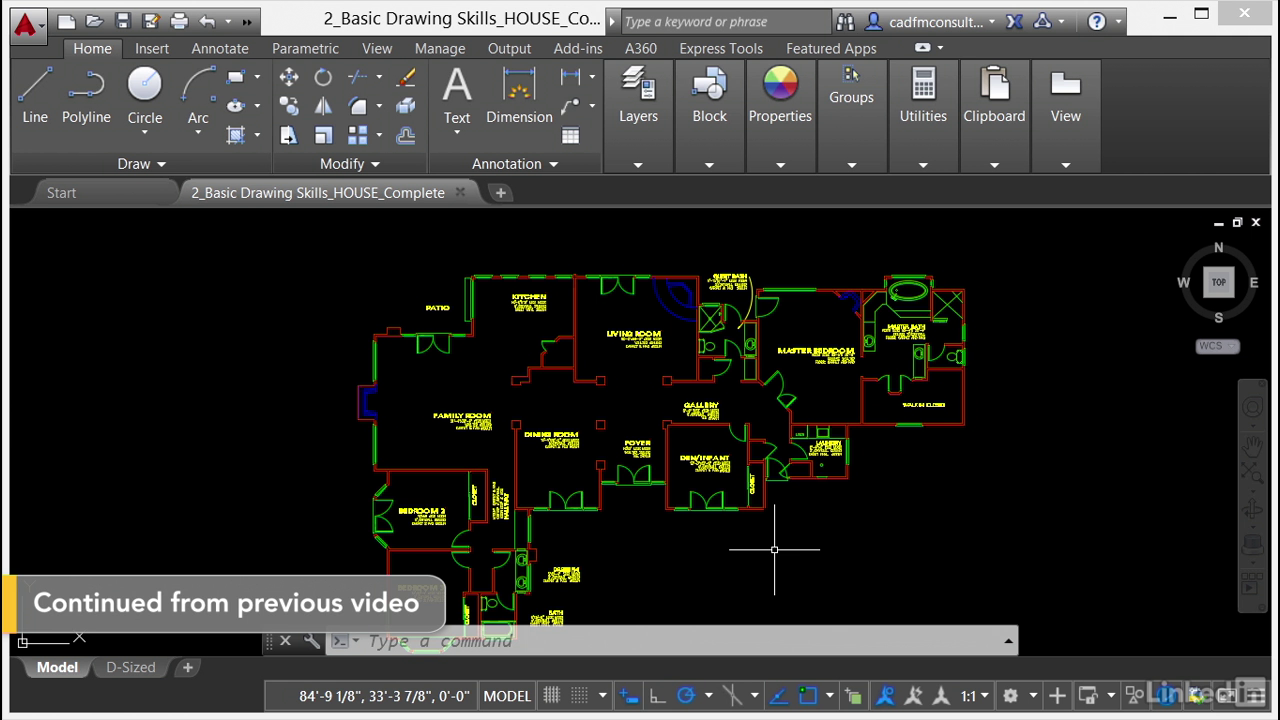Insert a Table from Annotation panel

pyautogui.click(x=570, y=135)
